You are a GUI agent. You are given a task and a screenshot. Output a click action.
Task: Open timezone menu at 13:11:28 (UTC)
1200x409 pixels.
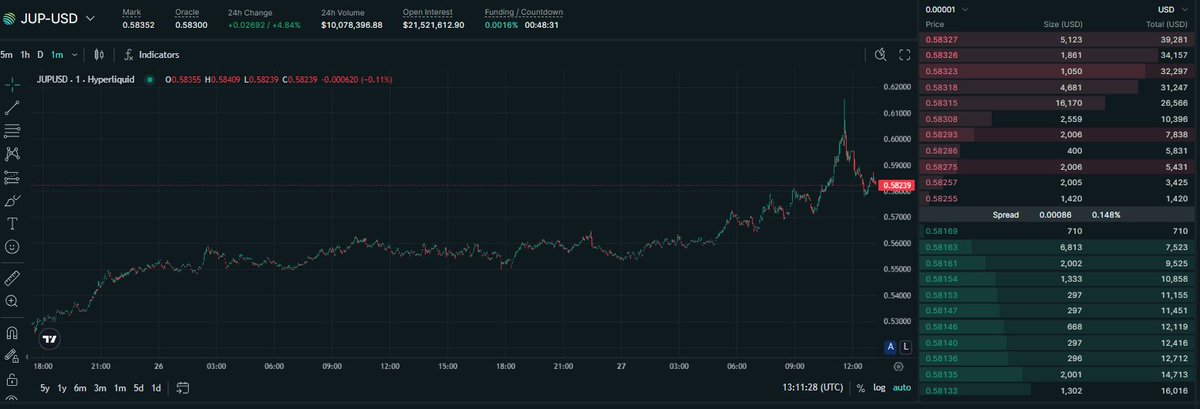pyautogui.click(x=812, y=388)
